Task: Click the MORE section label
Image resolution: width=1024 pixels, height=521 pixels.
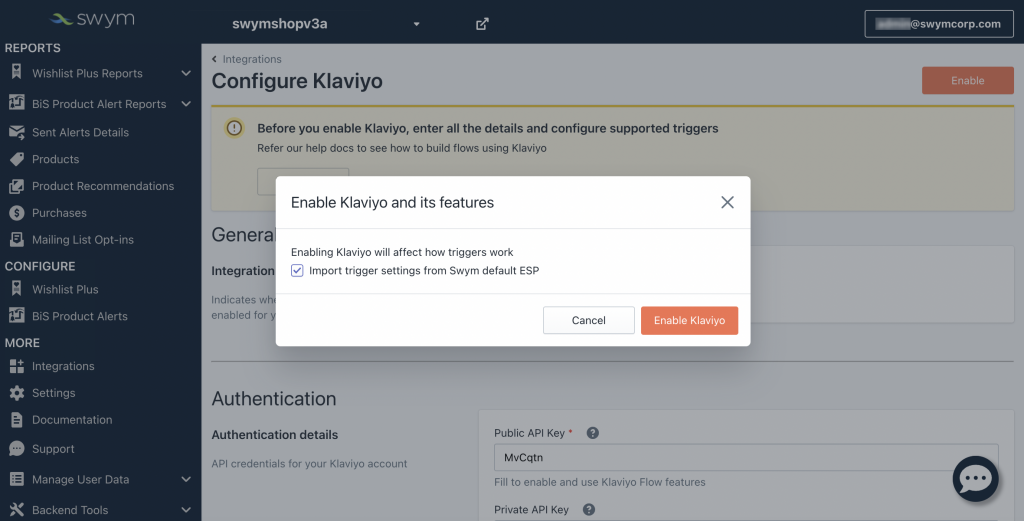Action: [22, 343]
